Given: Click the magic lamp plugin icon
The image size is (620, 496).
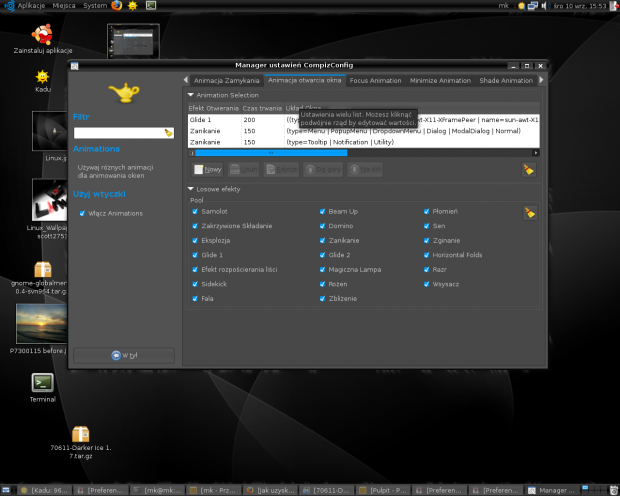Looking at the screenshot, I should tap(124, 93).
